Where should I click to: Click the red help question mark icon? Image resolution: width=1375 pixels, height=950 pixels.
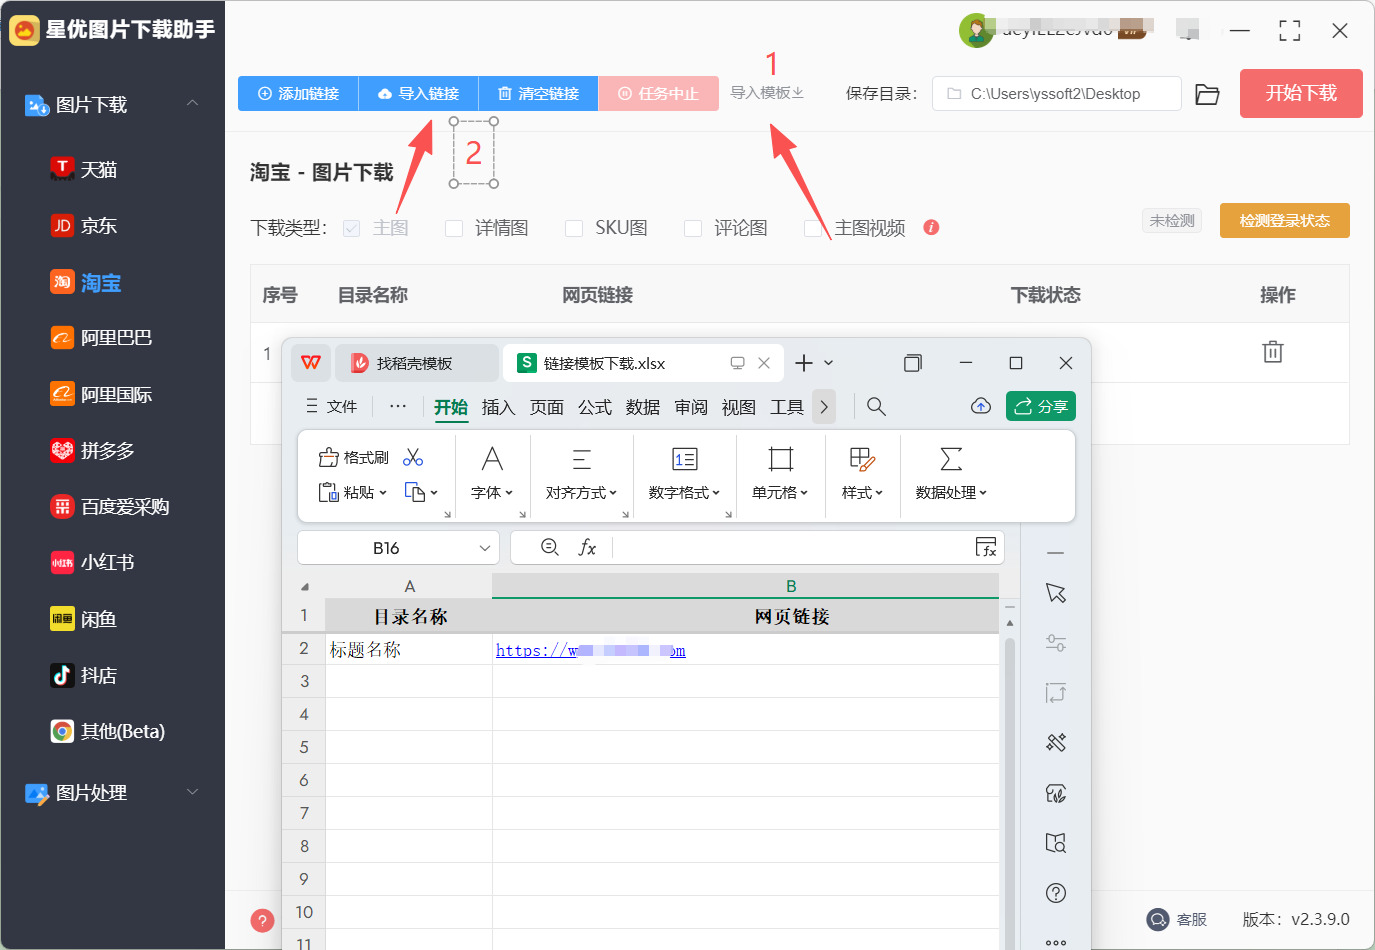[262, 921]
